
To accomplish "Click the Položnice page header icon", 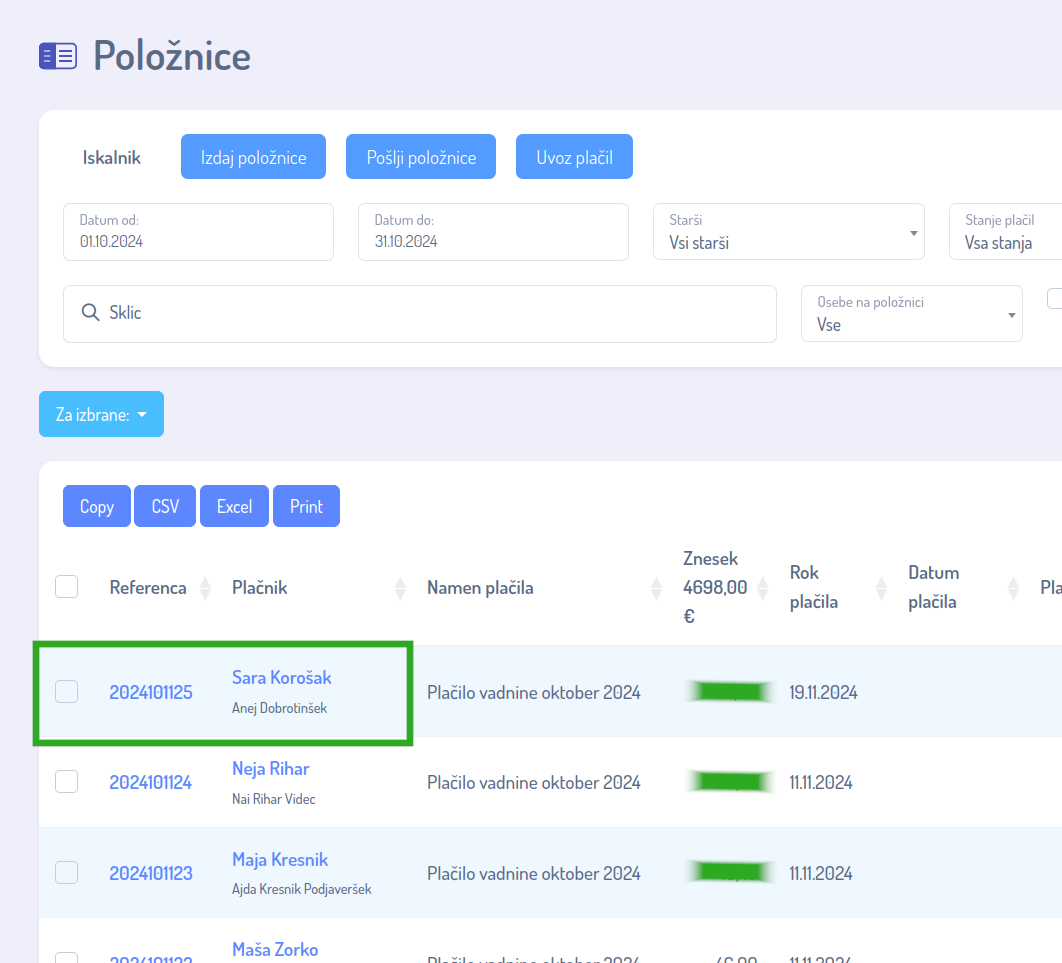I will point(57,56).
